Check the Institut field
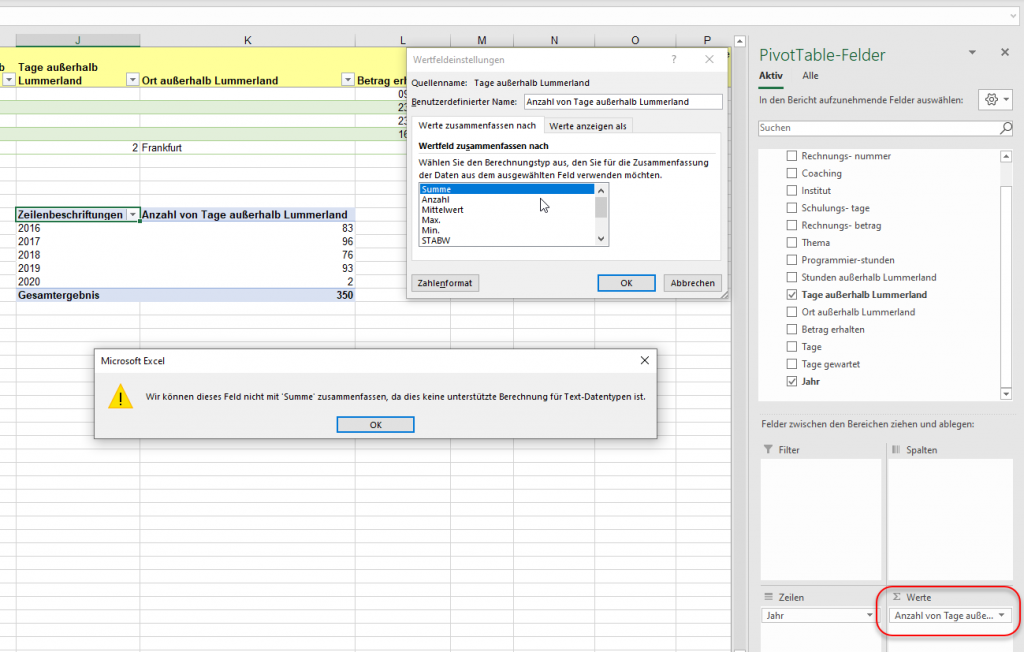 tap(792, 191)
